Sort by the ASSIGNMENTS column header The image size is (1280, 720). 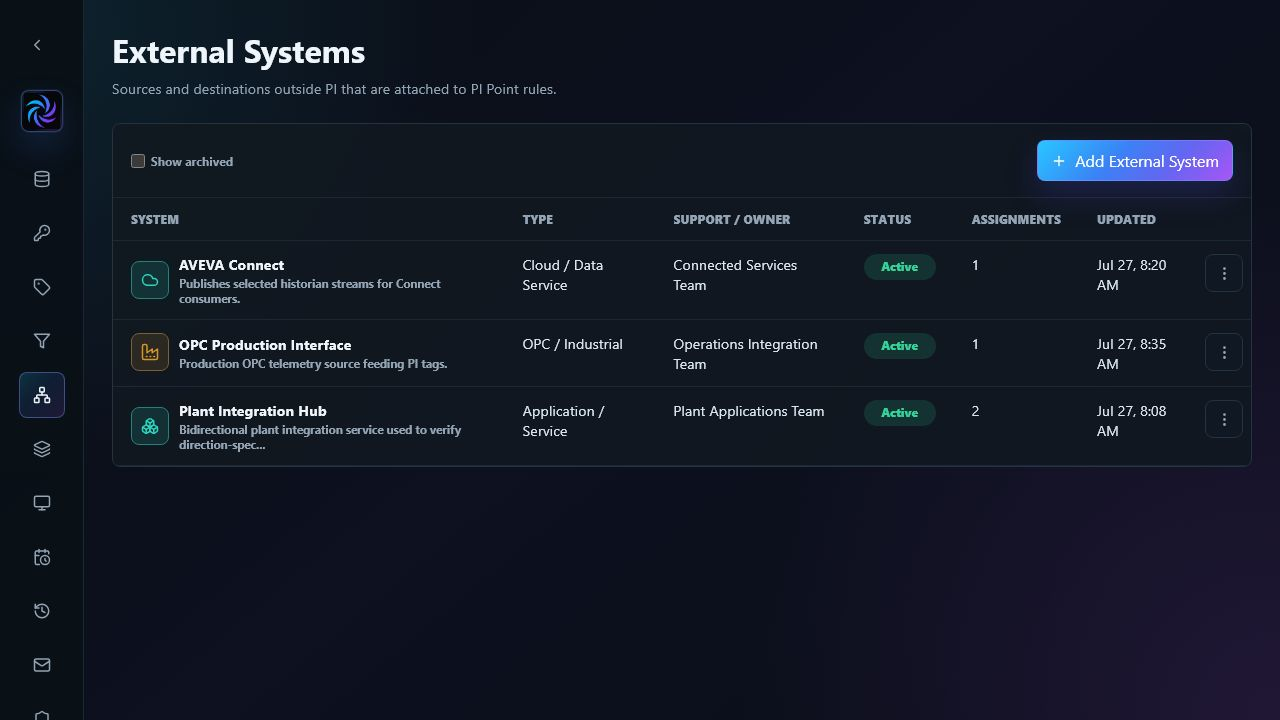(x=1016, y=219)
